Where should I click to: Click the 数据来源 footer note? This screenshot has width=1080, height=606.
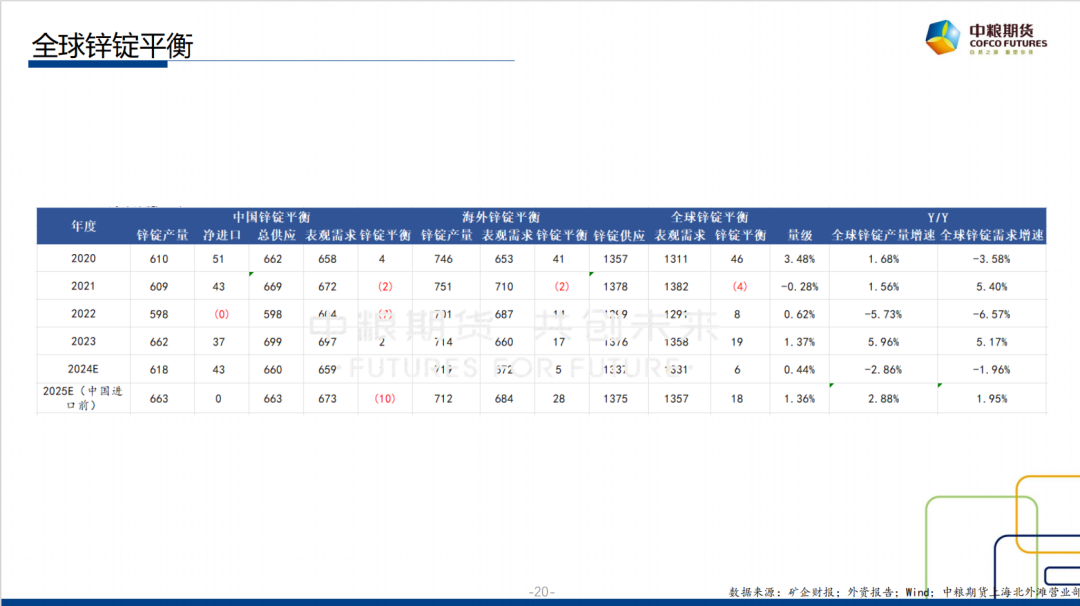click(904, 592)
